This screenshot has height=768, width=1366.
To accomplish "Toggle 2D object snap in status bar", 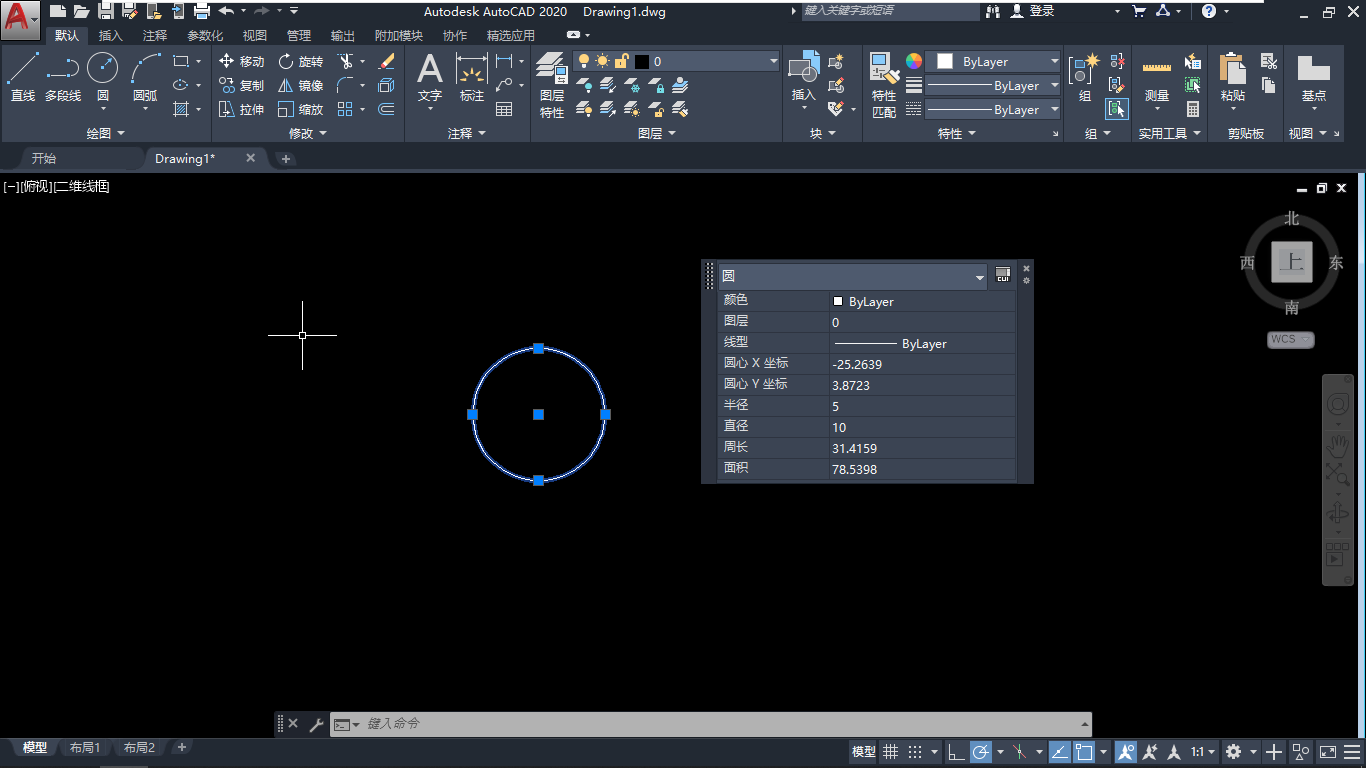I will click(1084, 752).
